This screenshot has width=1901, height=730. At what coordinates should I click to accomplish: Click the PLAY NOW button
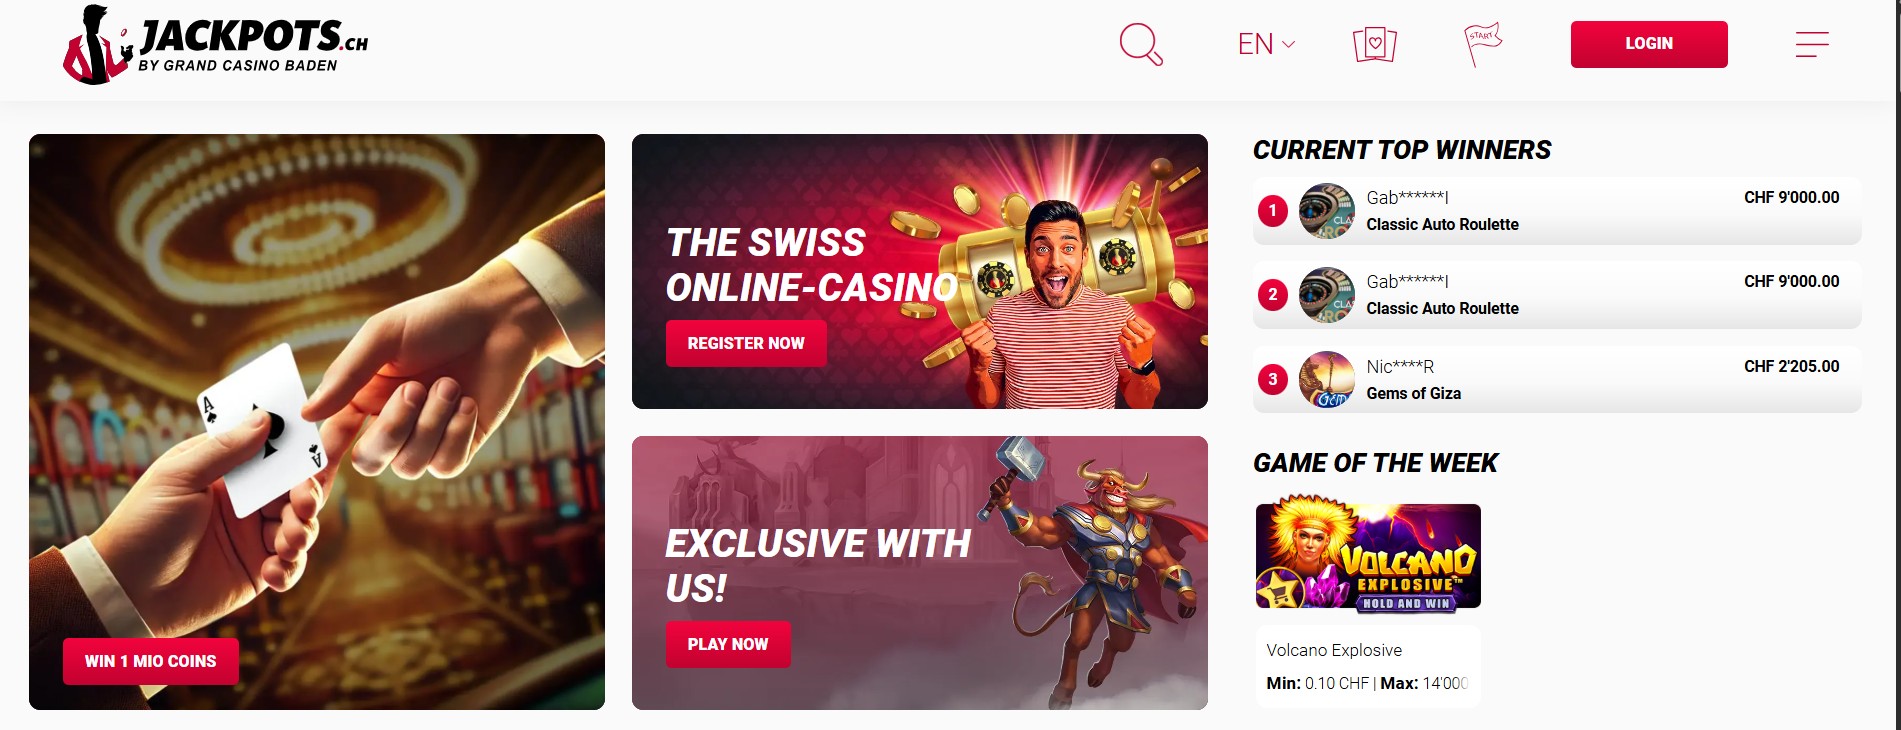(x=728, y=644)
